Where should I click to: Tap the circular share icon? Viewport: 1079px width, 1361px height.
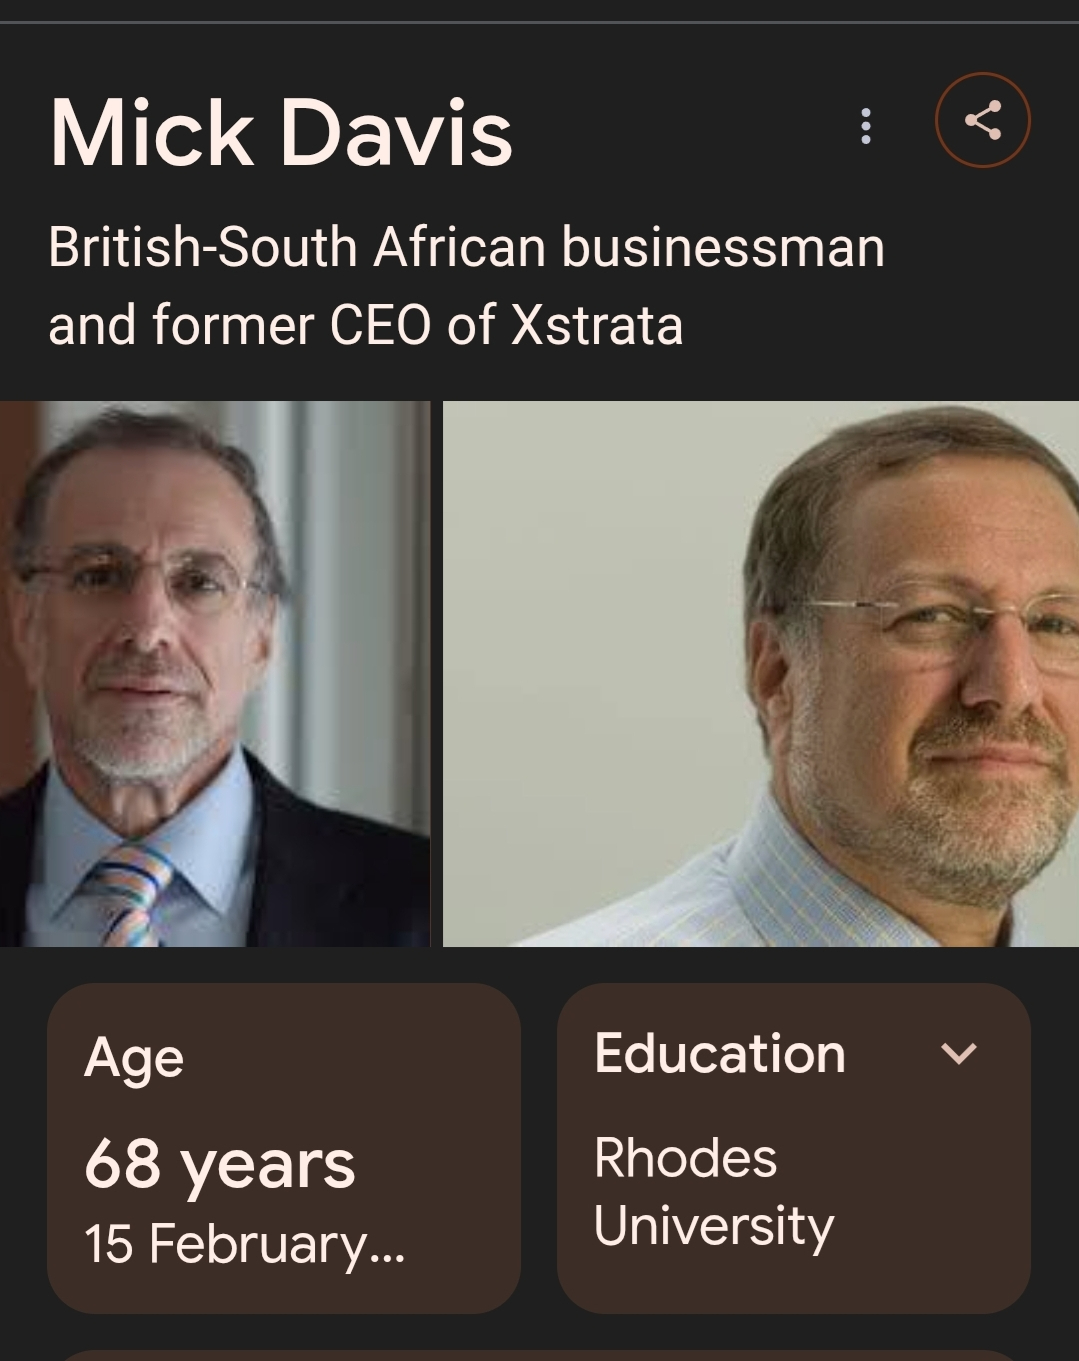pyautogui.click(x=982, y=121)
